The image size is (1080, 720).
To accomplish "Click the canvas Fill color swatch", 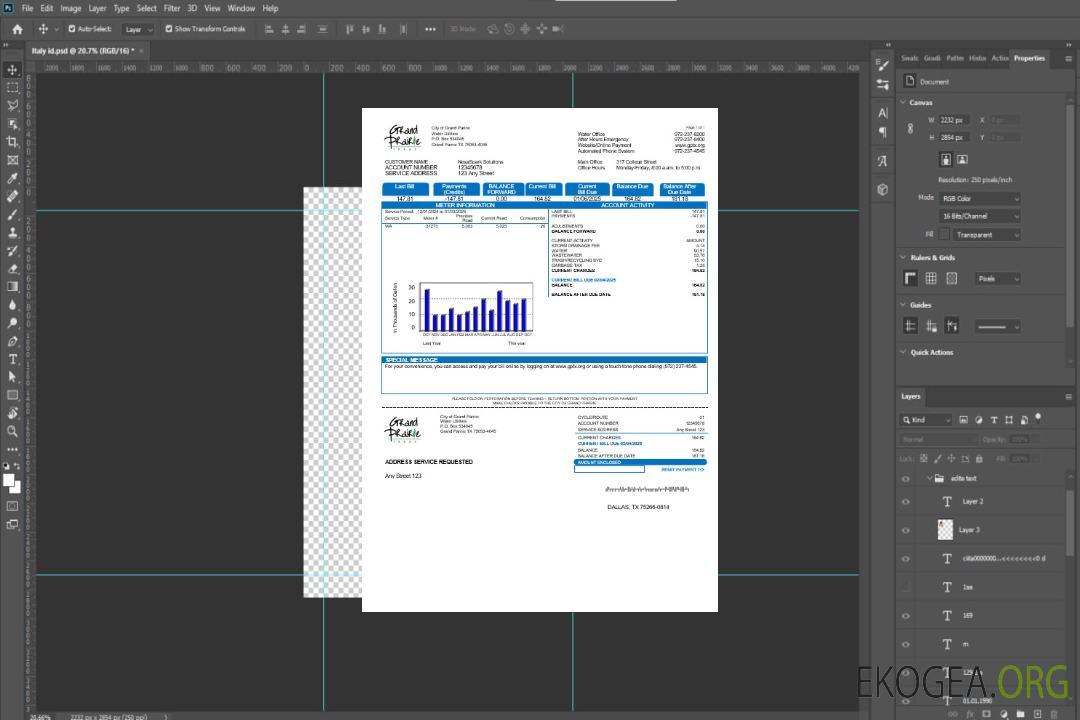I will [944, 234].
